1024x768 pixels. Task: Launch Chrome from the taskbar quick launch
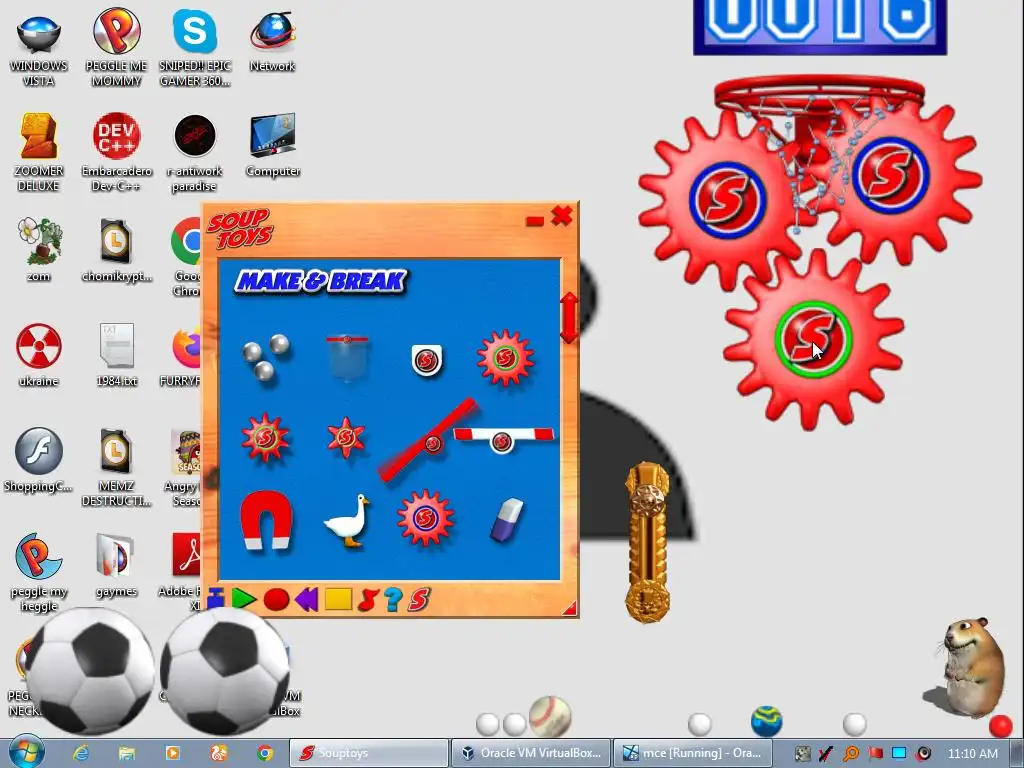tap(264, 753)
